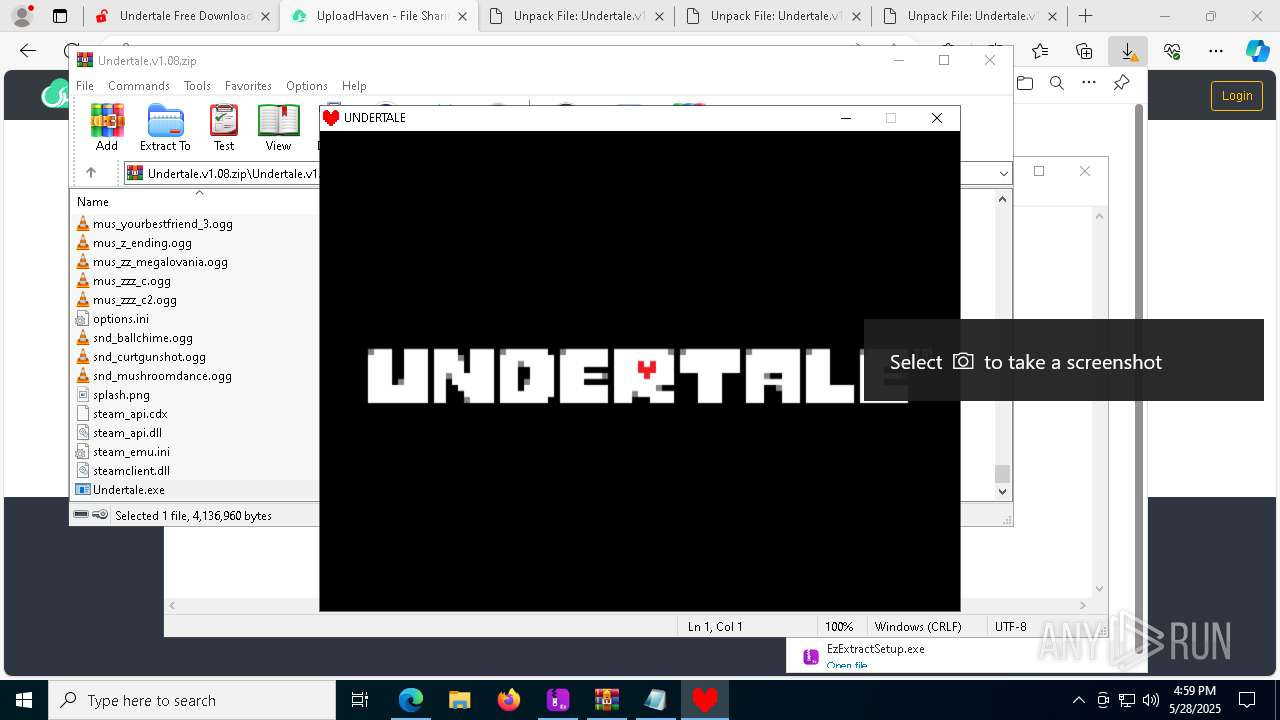
Task: Click the Extract To icon in WinRAR
Action: (165, 127)
